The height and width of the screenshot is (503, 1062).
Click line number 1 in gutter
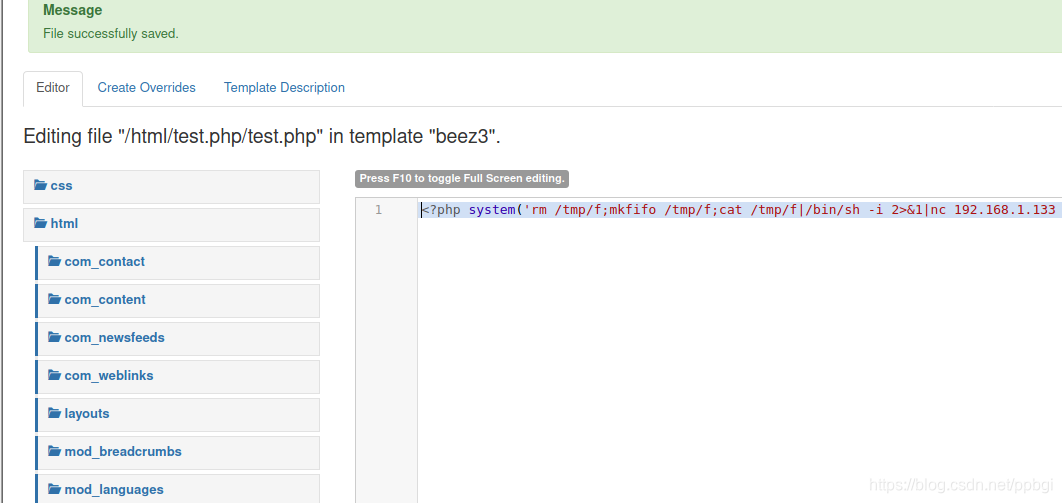pyautogui.click(x=379, y=210)
